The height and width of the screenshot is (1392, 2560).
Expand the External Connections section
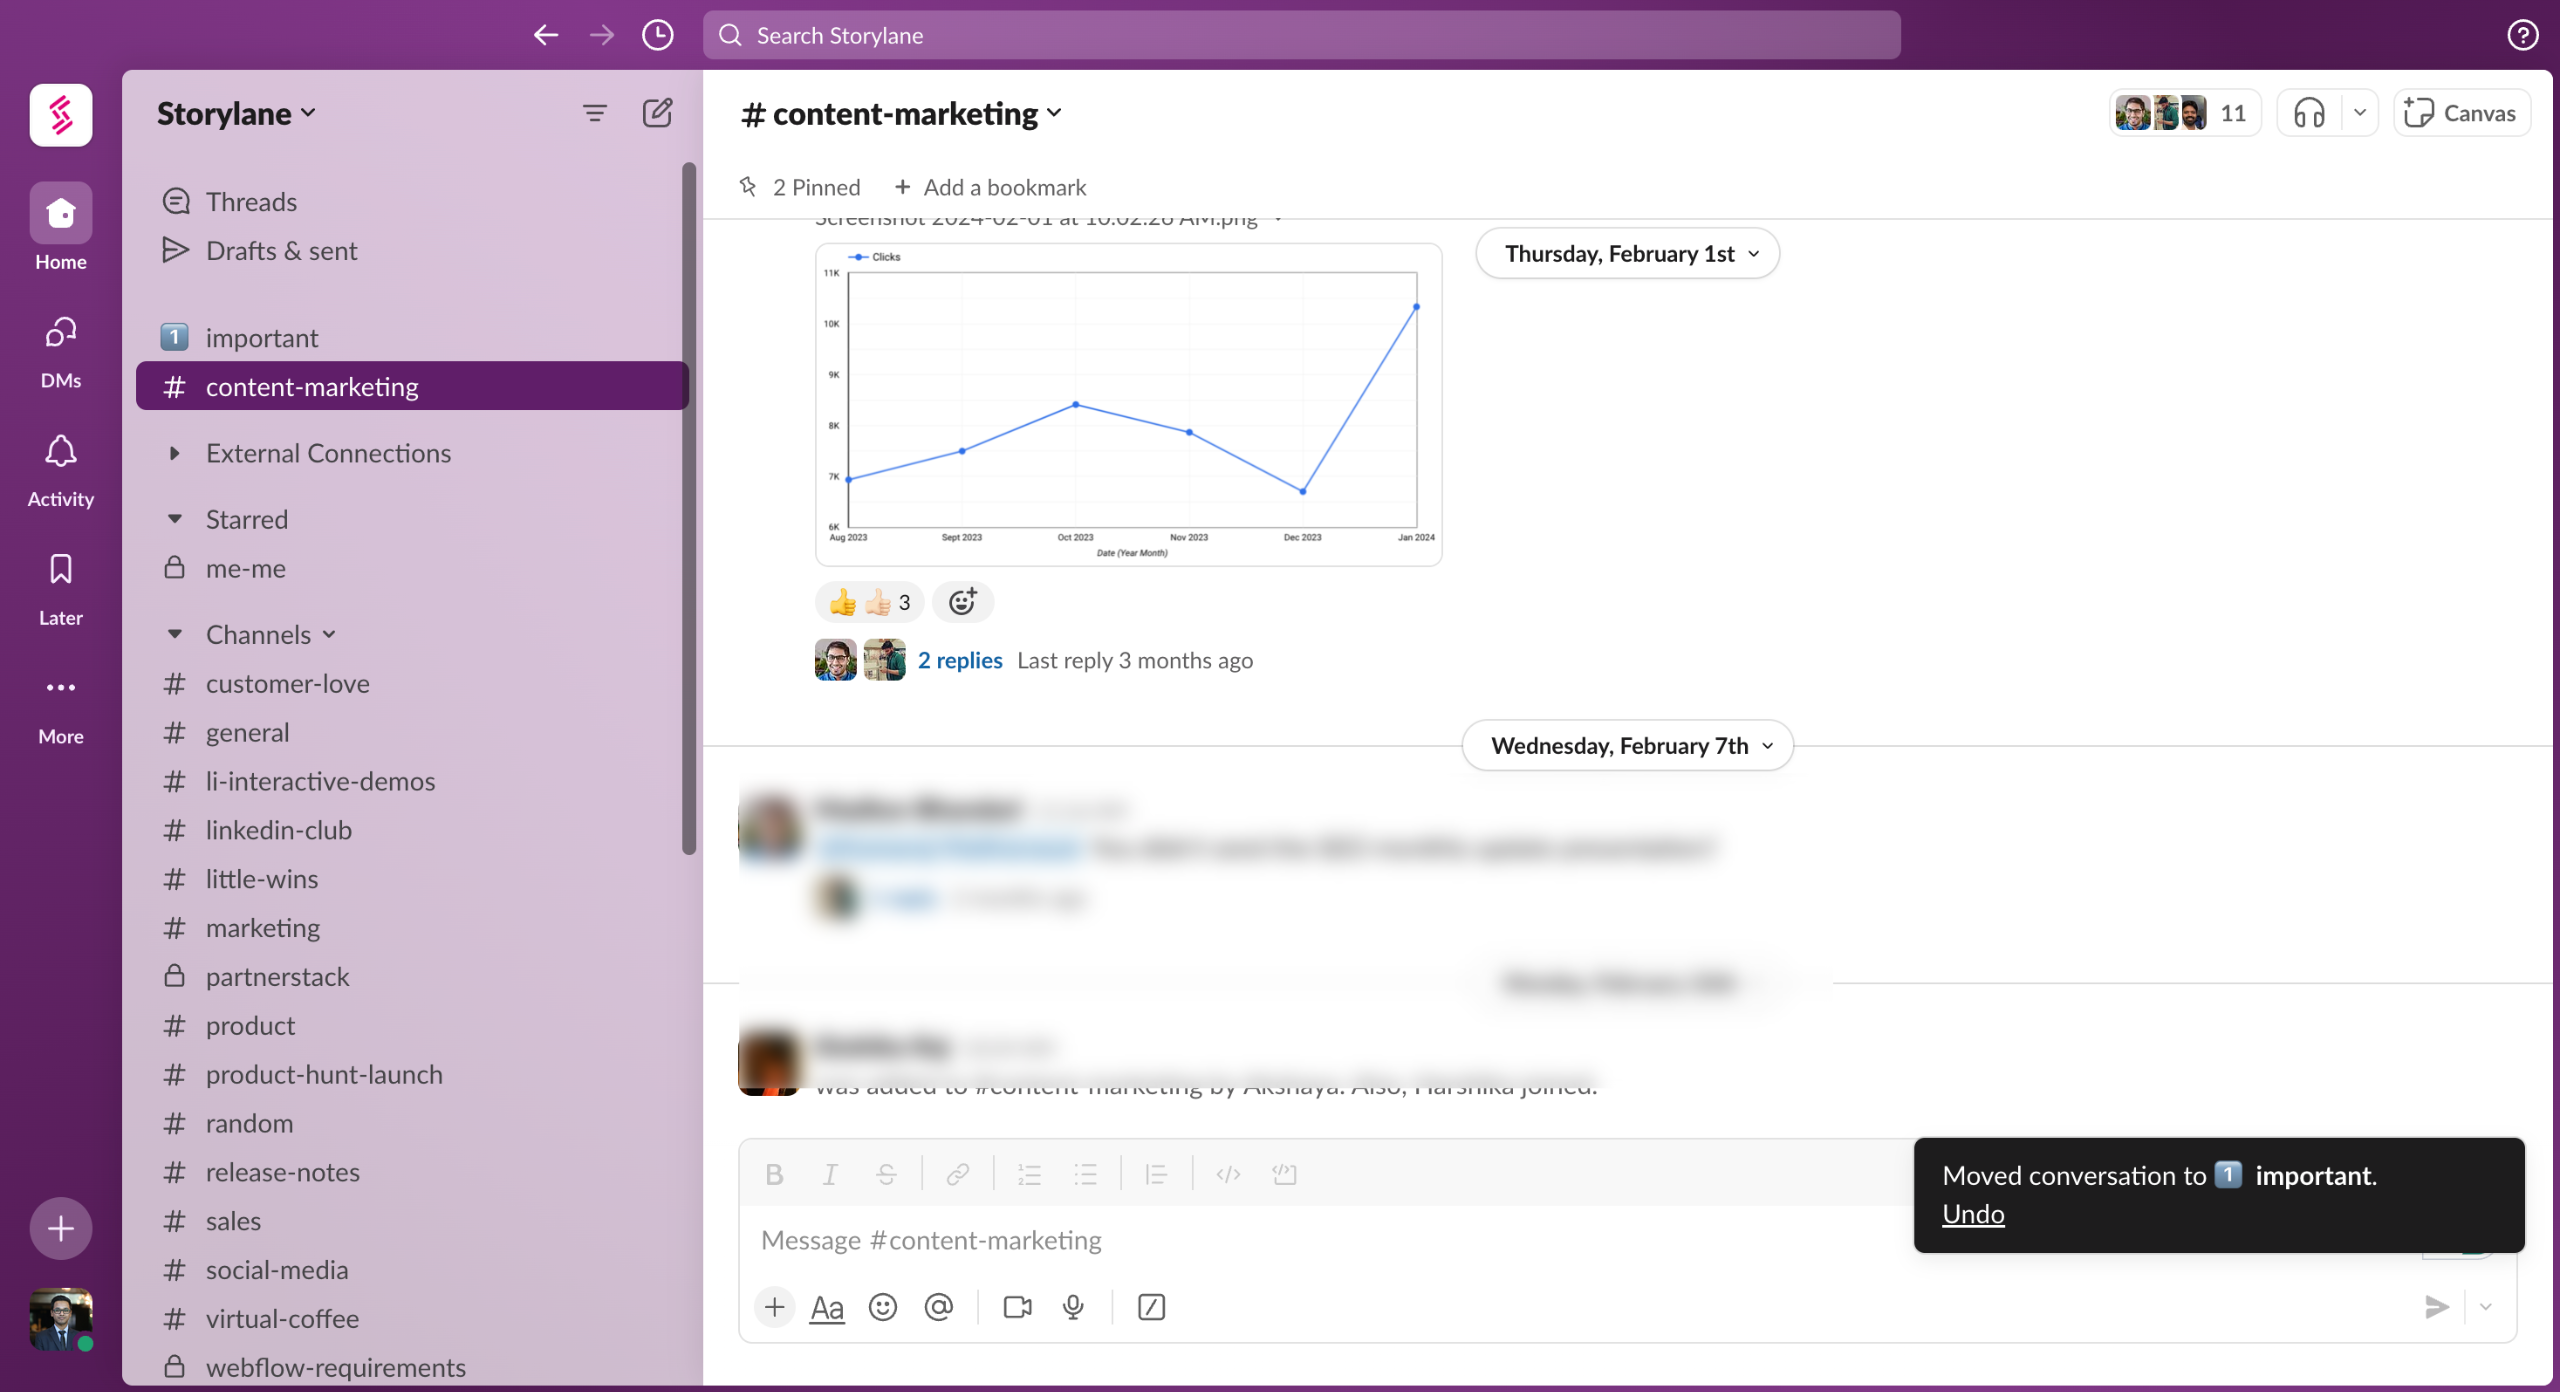pyautogui.click(x=175, y=453)
